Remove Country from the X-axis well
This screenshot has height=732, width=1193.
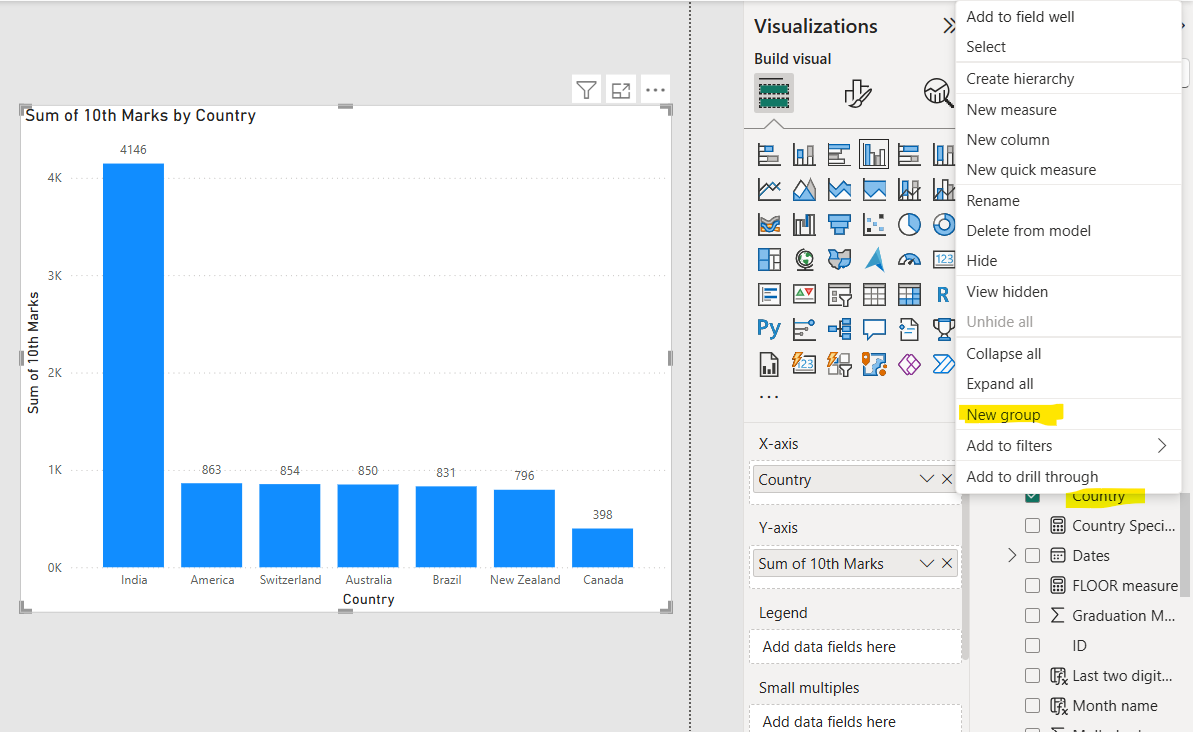coord(946,479)
